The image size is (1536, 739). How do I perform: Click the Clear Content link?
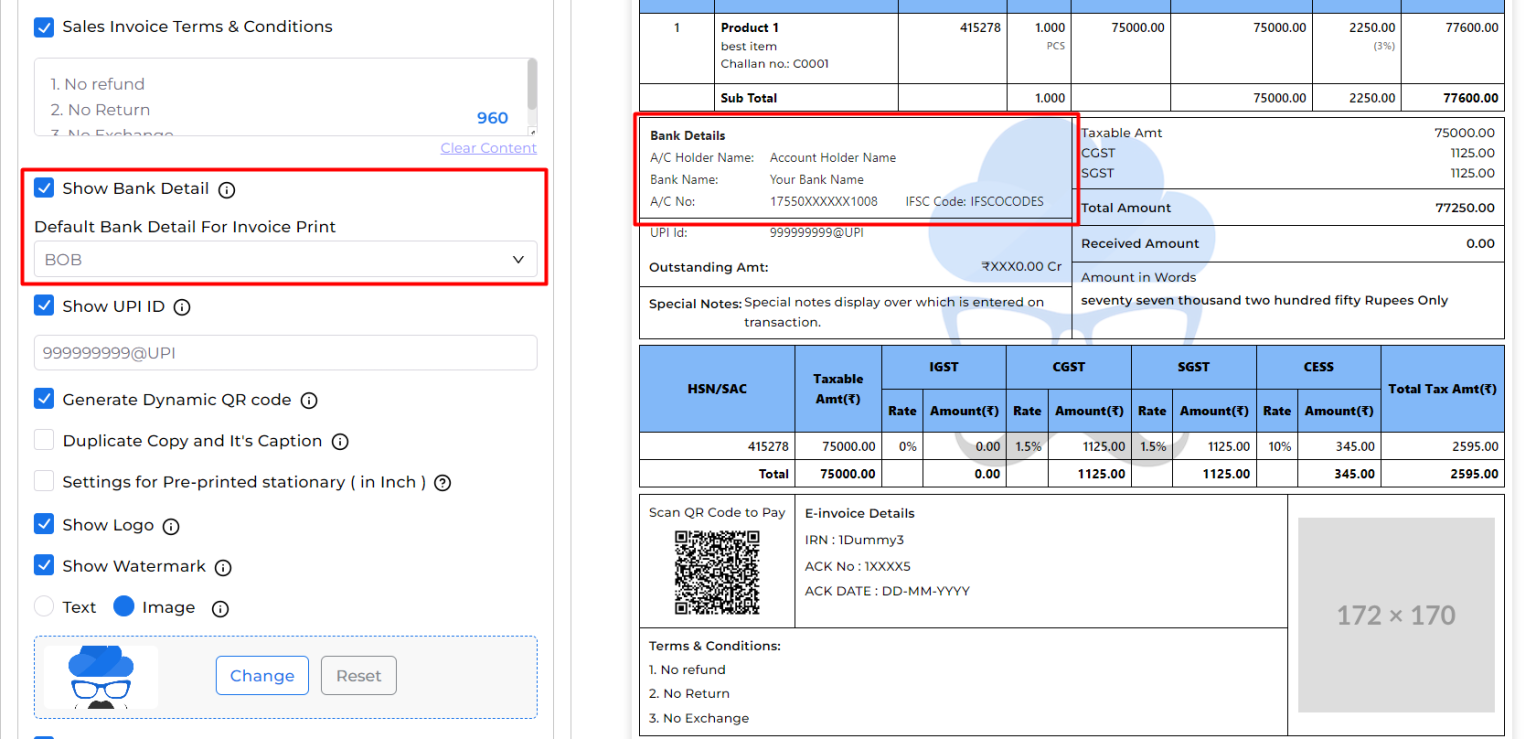[488, 147]
